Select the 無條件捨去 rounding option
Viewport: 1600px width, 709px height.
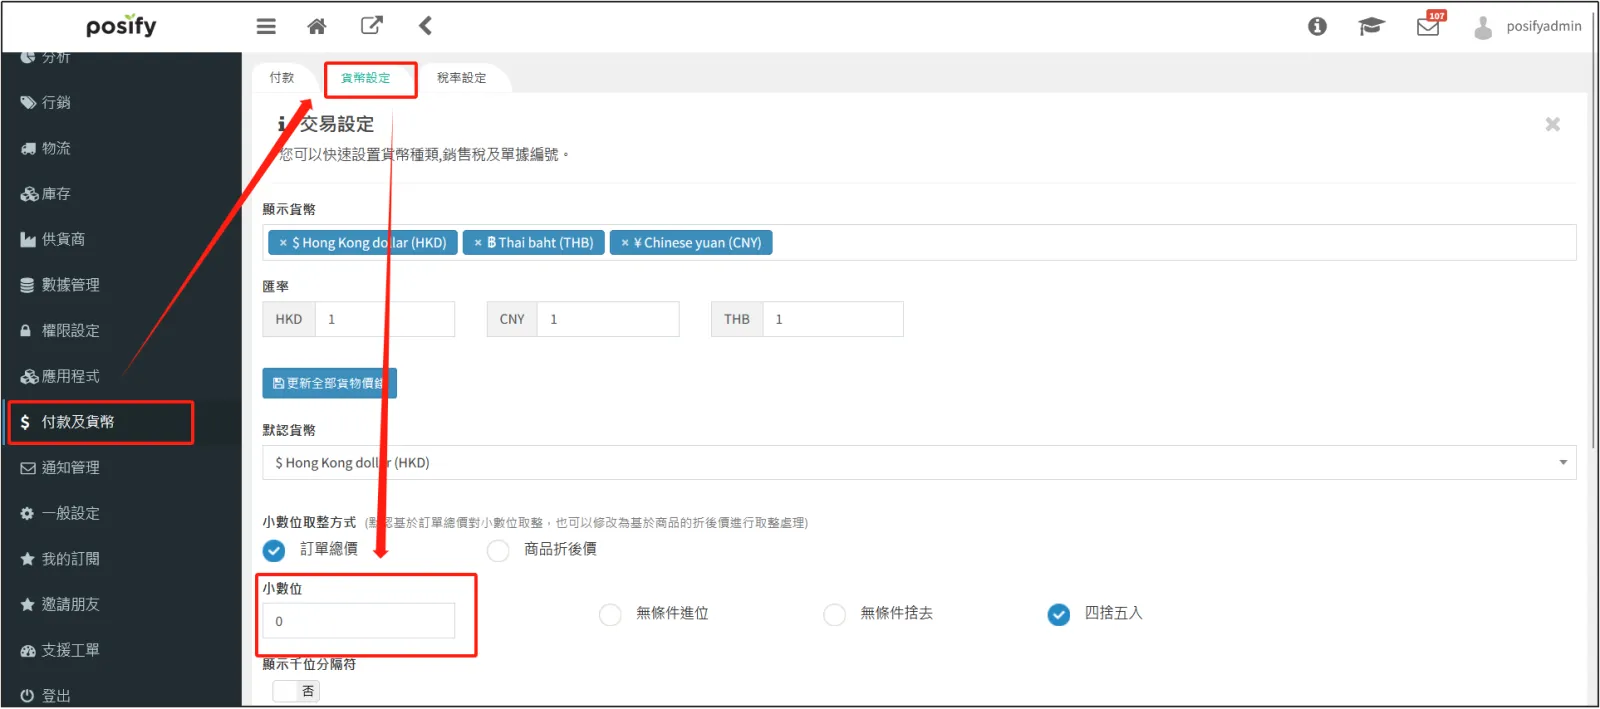[834, 614]
